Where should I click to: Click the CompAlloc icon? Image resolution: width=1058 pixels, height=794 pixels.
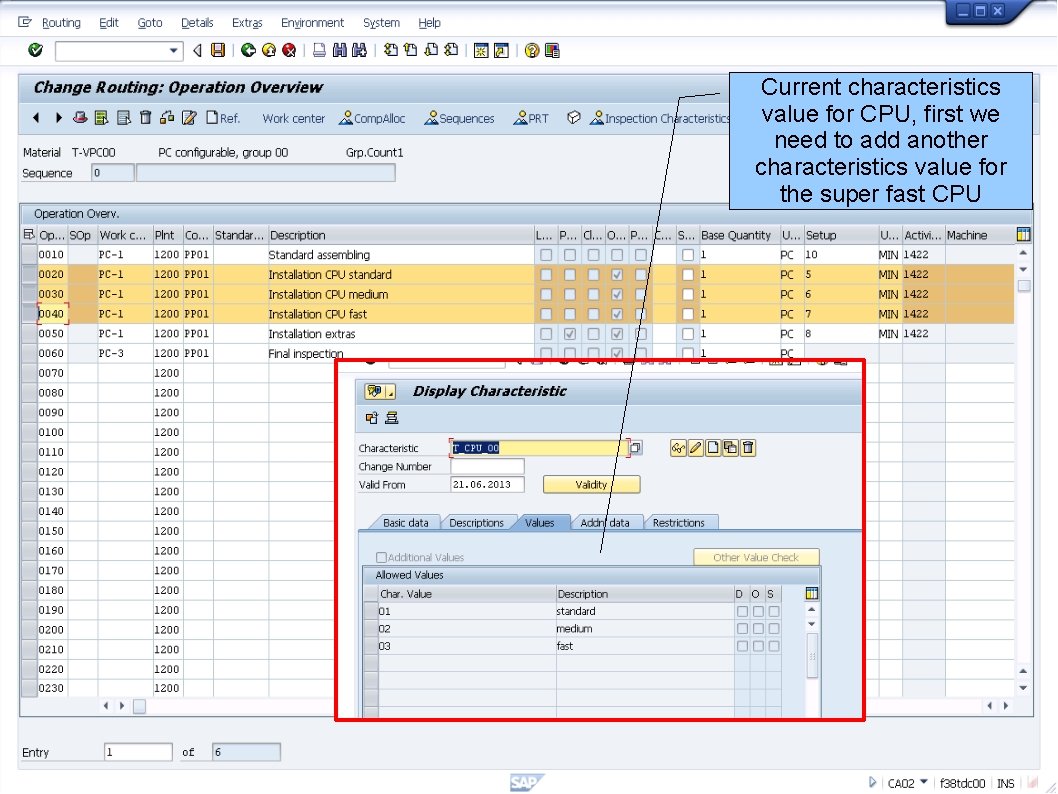point(372,117)
